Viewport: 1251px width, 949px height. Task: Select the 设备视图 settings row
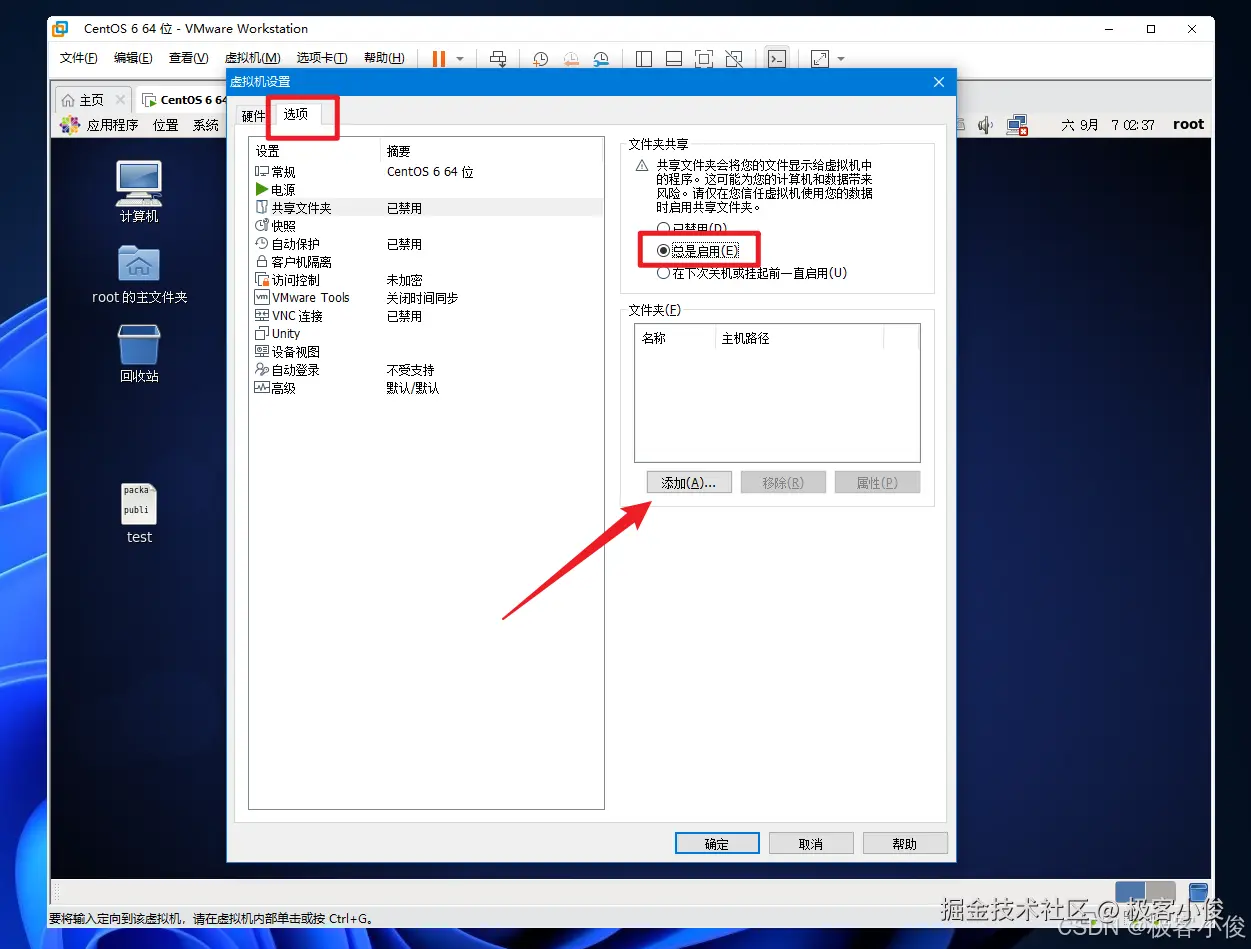(427, 352)
